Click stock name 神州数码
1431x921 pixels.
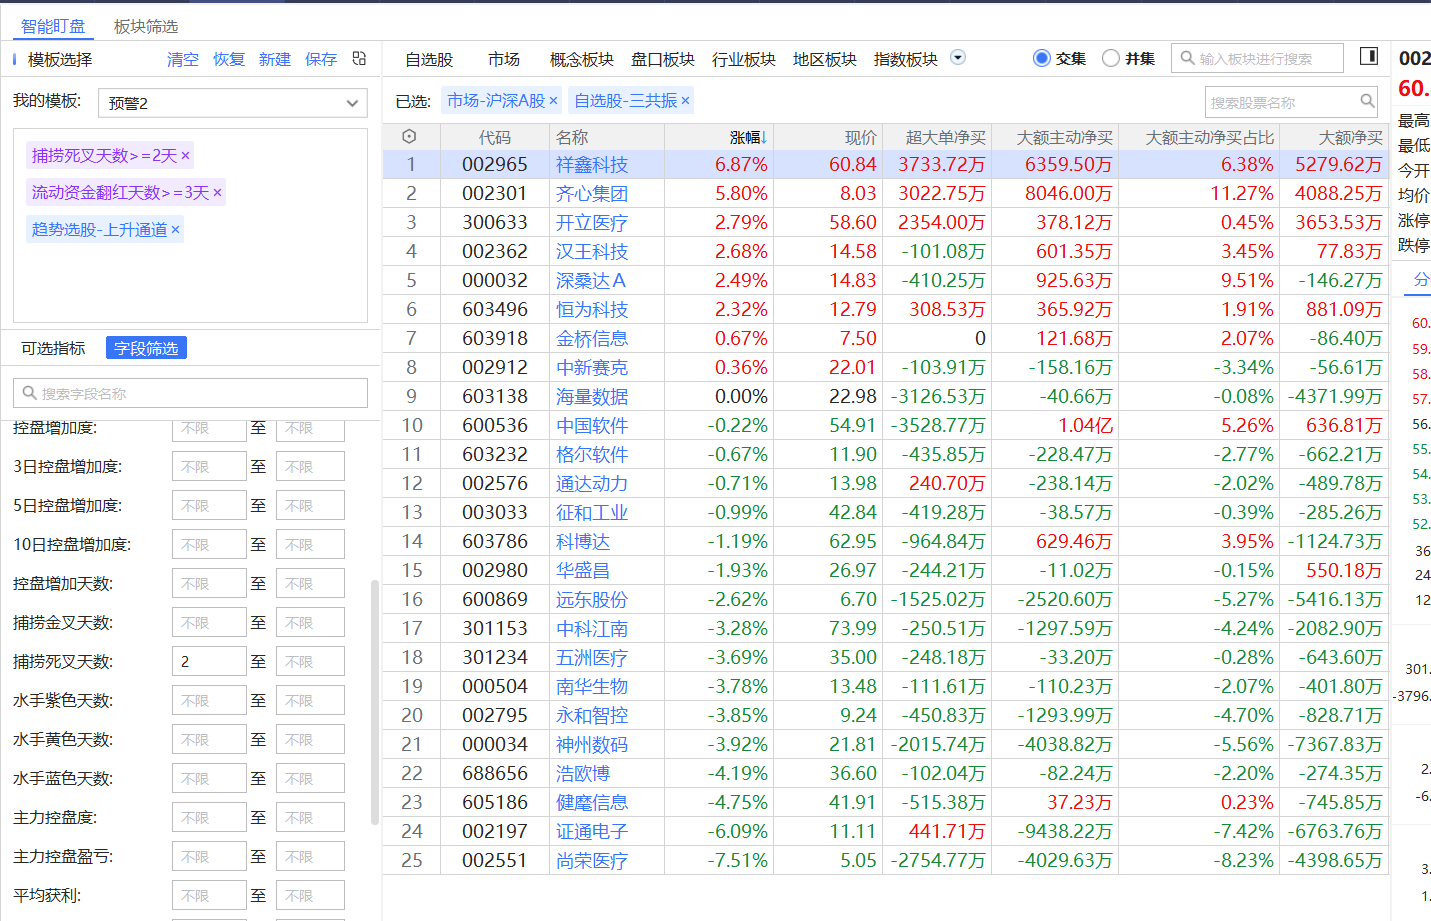pos(592,744)
